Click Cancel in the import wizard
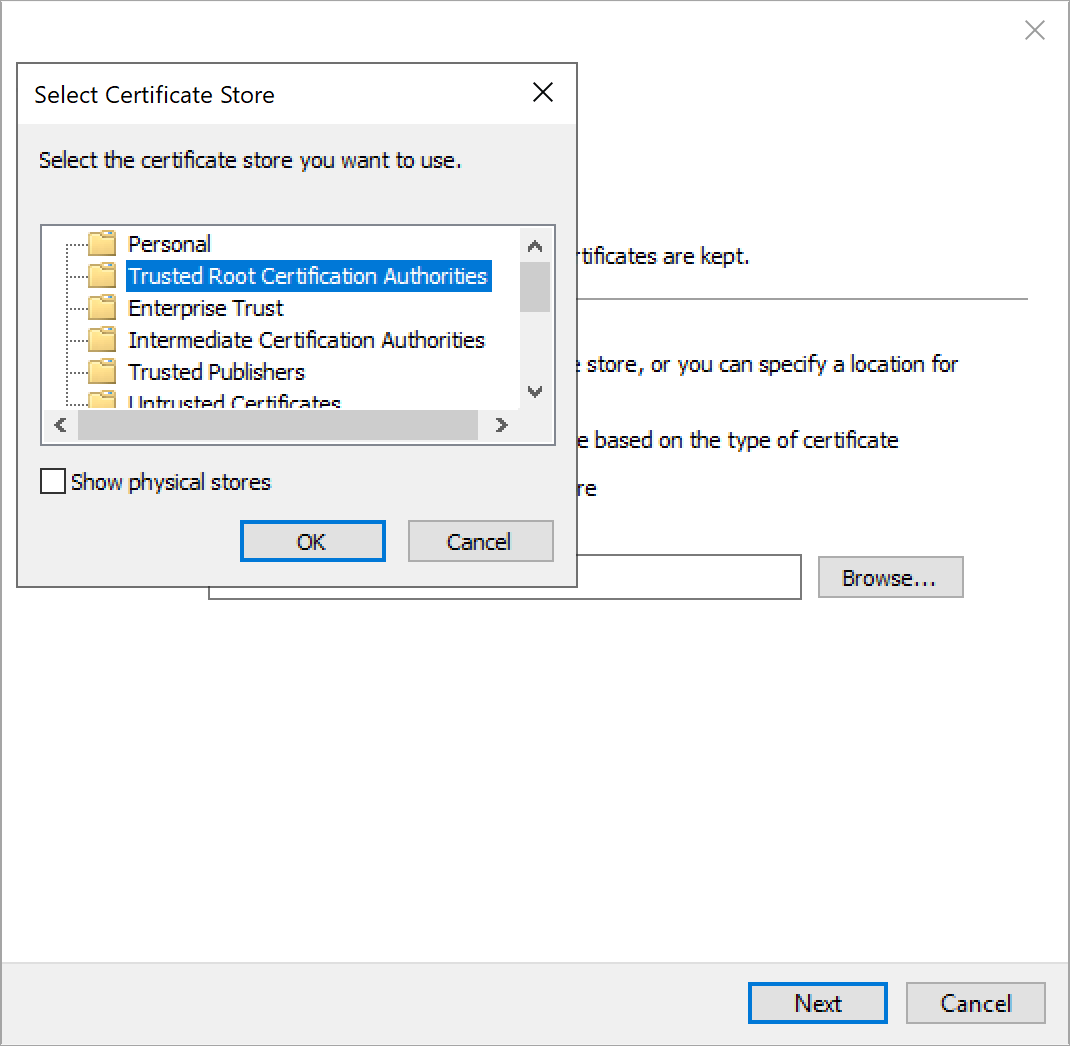The image size is (1070, 1046). coord(975,1003)
